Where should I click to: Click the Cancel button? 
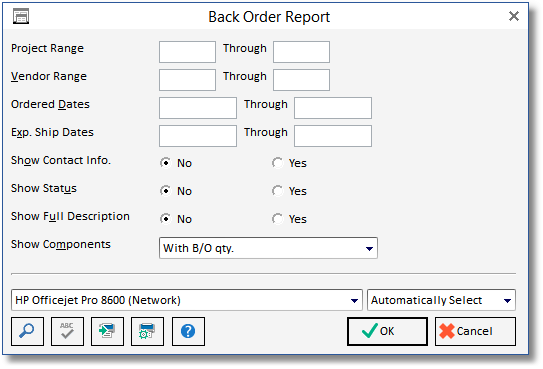[x=475, y=331]
